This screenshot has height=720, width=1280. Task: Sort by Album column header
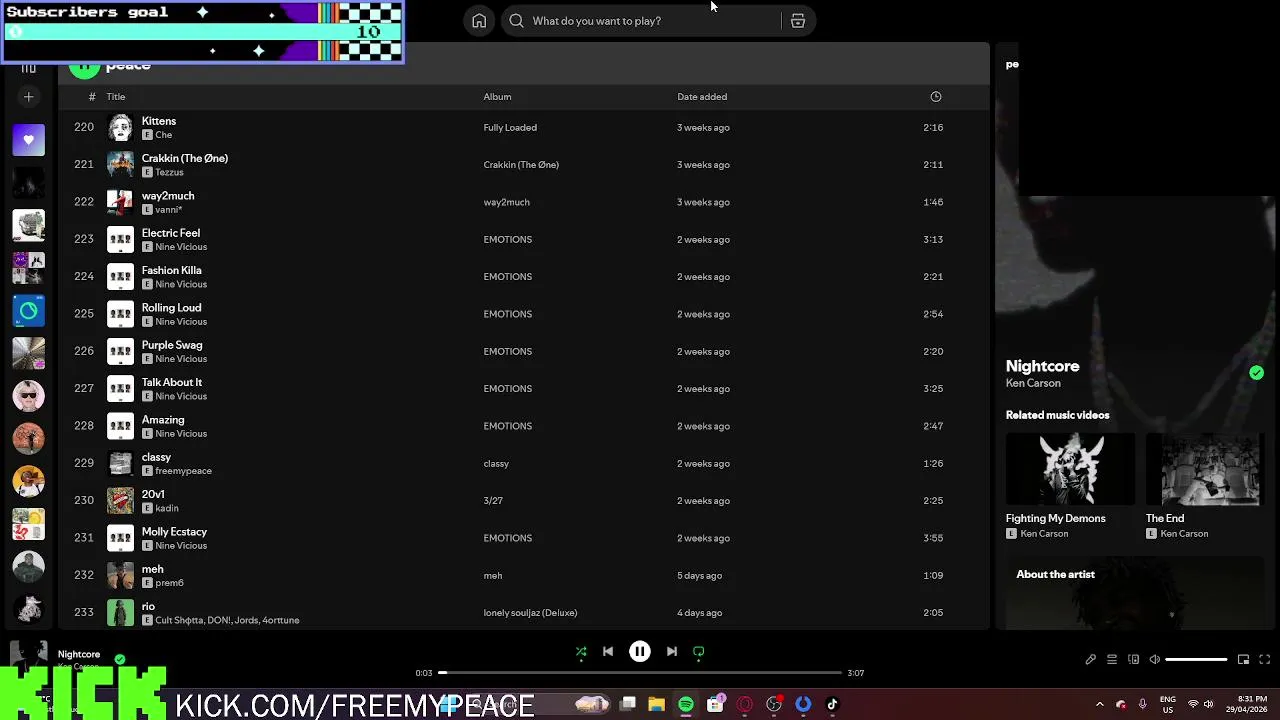click(497, 97)
